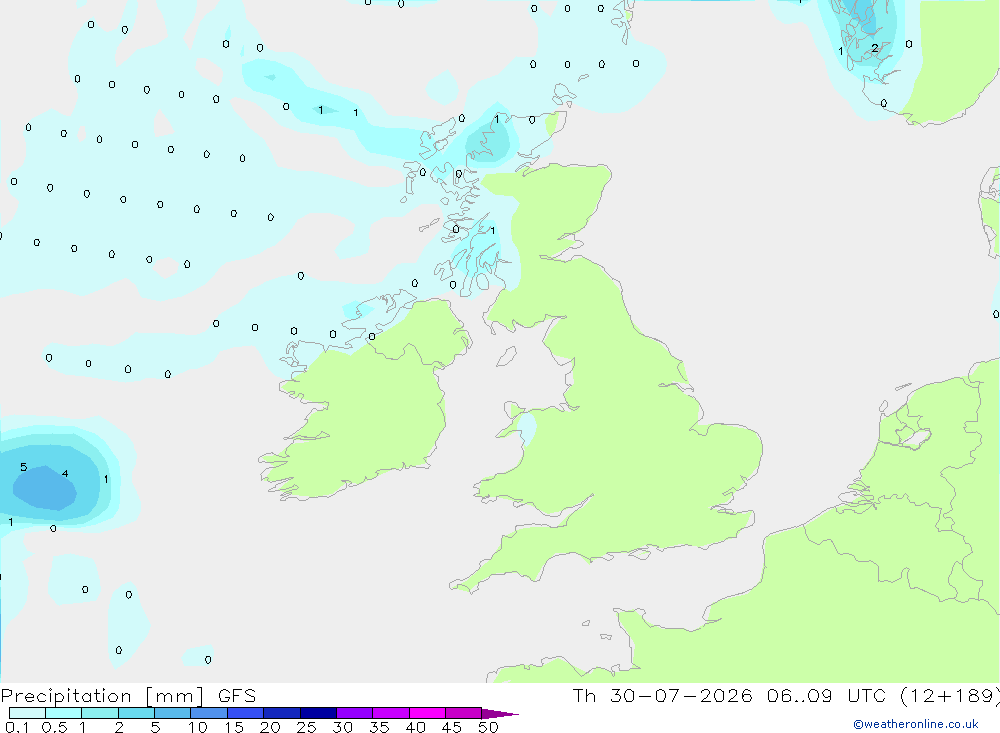Click the 'GFS' model label
Screen dimensions: 1000x733
(237, 696)
